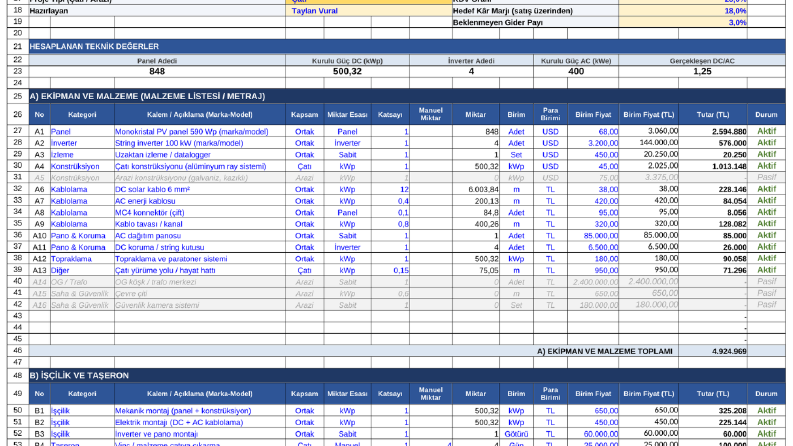
Task: Click unit price 60.000,00 in row B3
Action: (593, 434)
